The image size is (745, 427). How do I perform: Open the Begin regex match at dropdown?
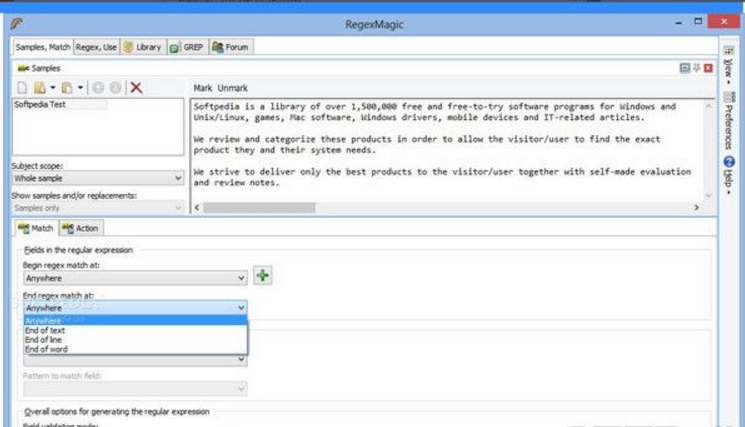point(135,278)
